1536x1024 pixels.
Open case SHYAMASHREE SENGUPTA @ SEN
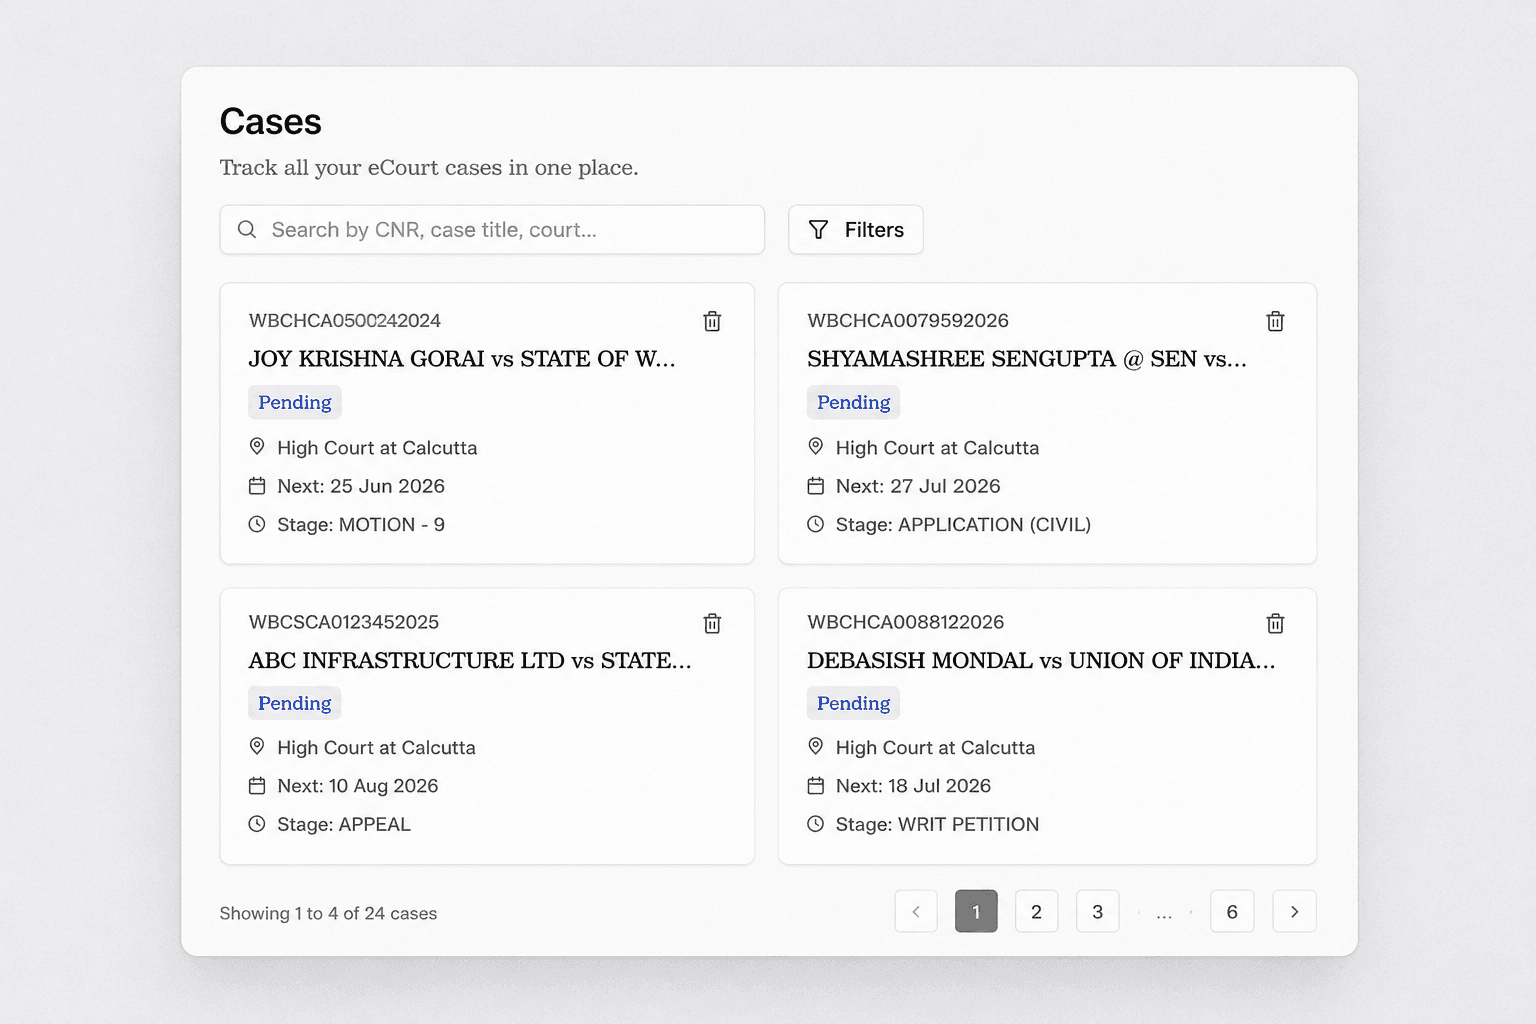[x=1027, y=359]
